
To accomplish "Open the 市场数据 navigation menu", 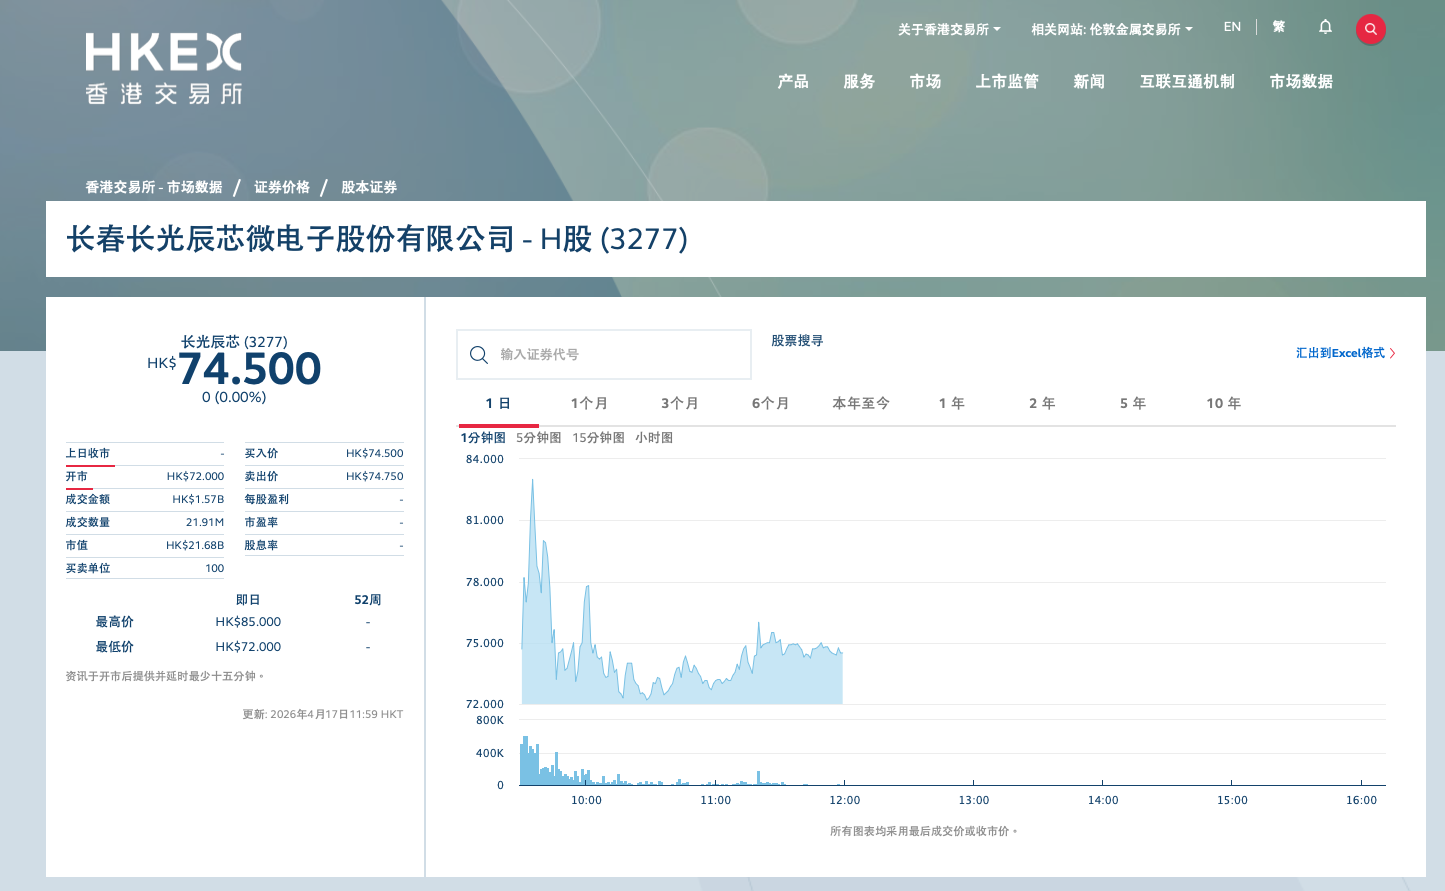I will pyautogui.click(x=1300, y=82).
